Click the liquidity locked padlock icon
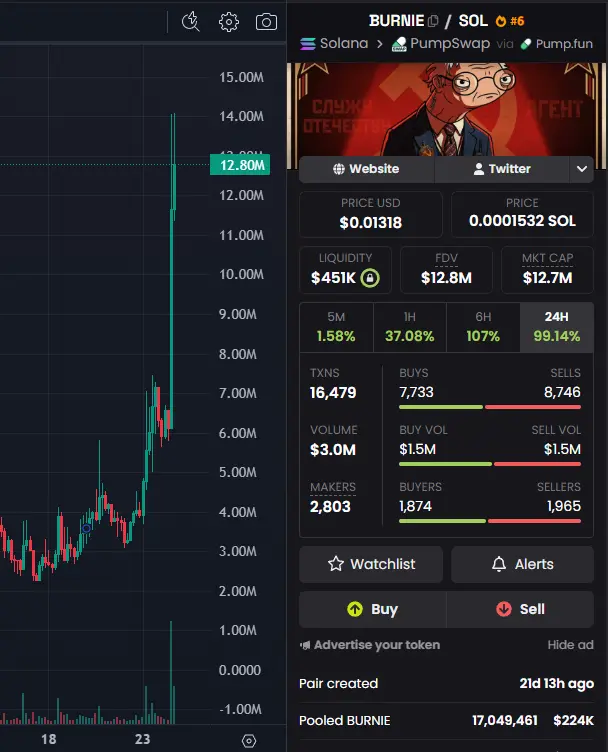 click(x=370, y=278)
